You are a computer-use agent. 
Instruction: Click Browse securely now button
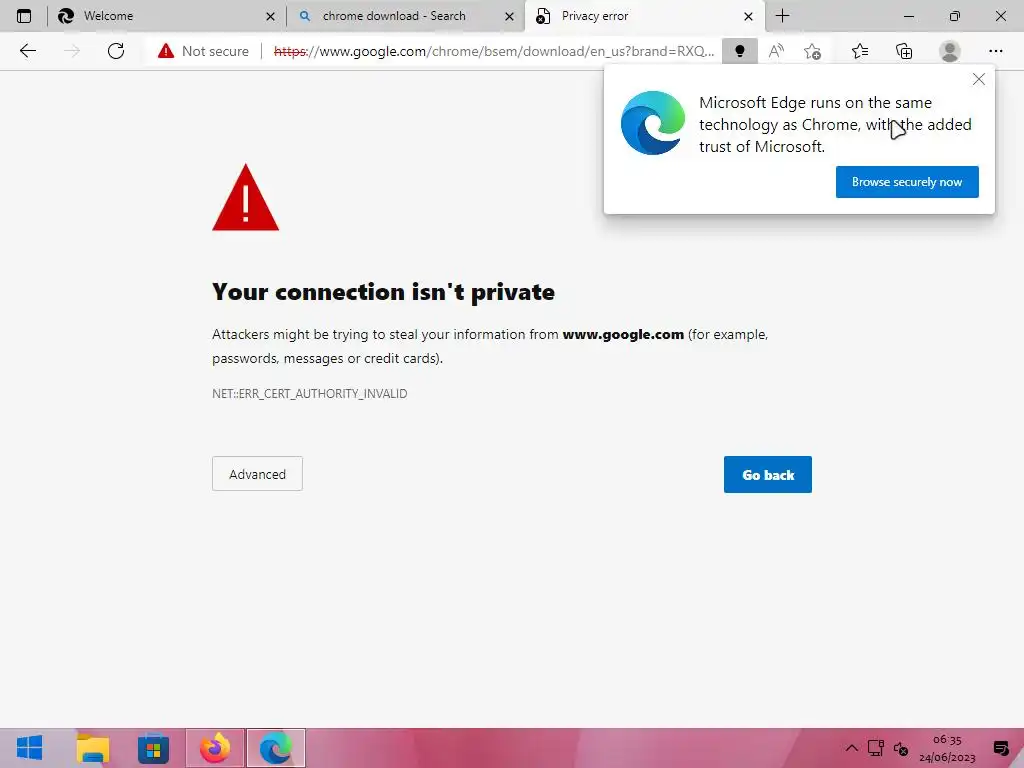point(906,182)
